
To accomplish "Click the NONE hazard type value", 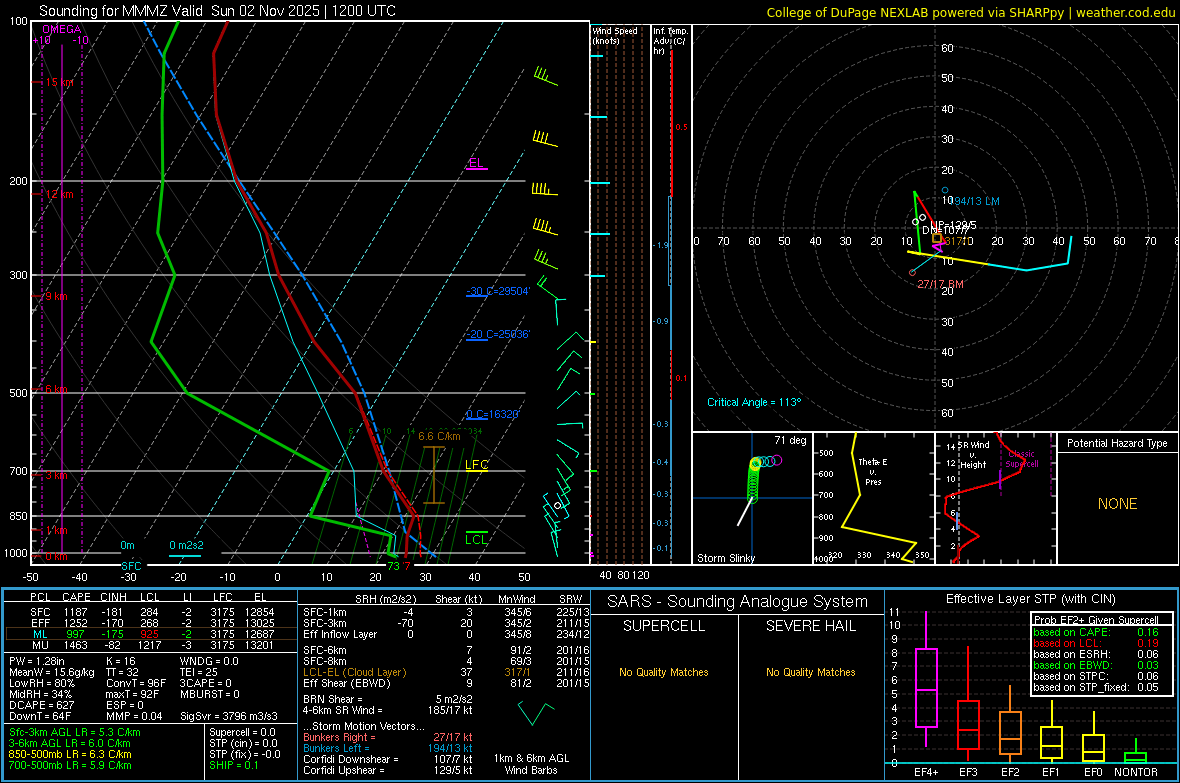I will tap(1117, 504).
